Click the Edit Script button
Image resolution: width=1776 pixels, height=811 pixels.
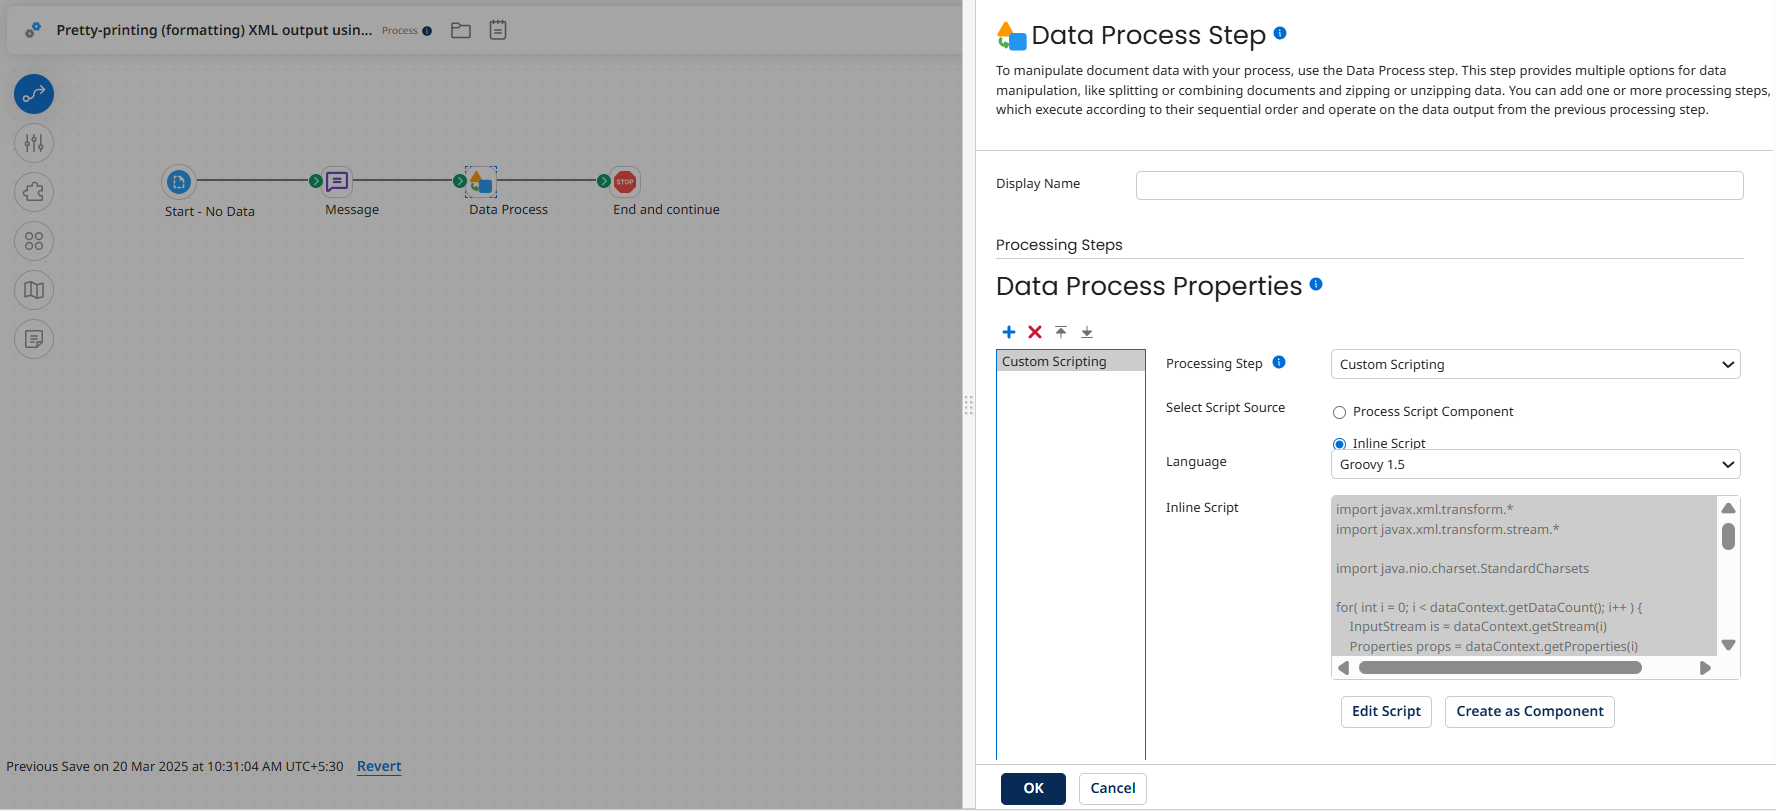coord(1386,711)
